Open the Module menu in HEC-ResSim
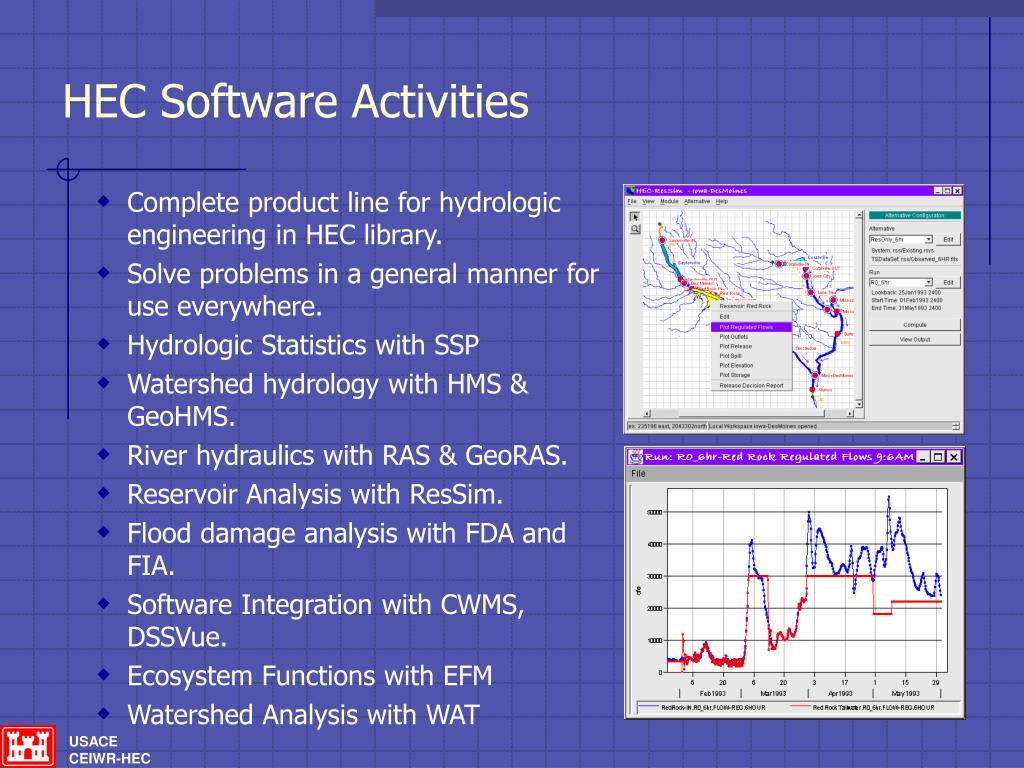 click(669, 201)
